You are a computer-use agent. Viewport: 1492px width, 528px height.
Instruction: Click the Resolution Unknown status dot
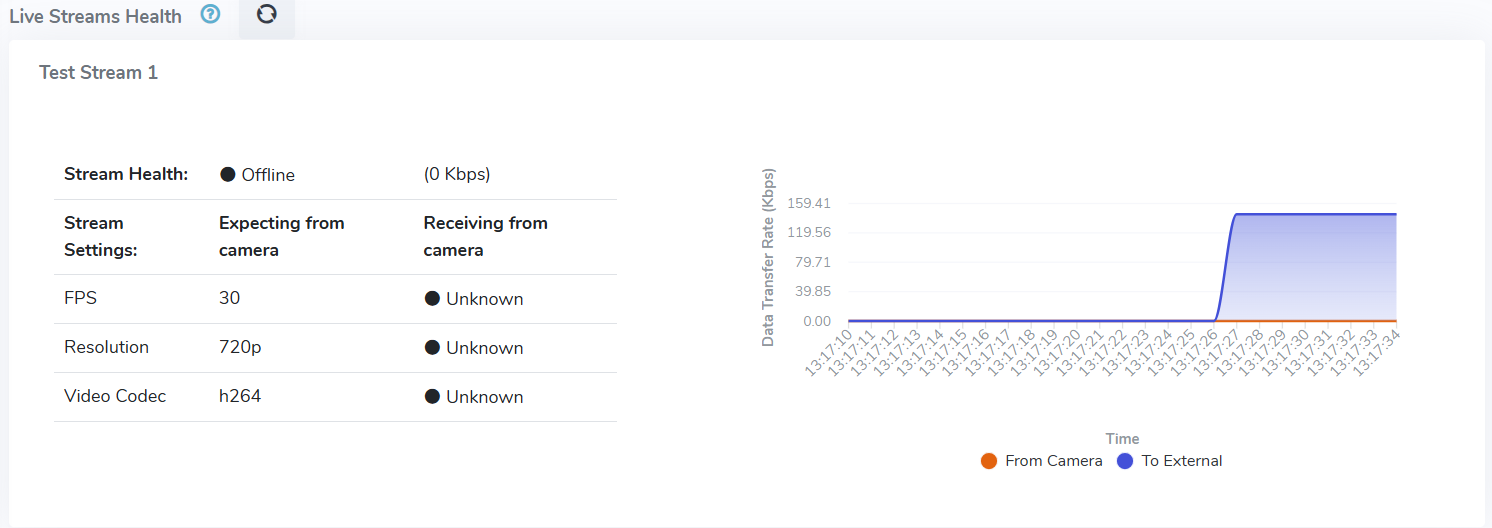(x=432, y=348)
